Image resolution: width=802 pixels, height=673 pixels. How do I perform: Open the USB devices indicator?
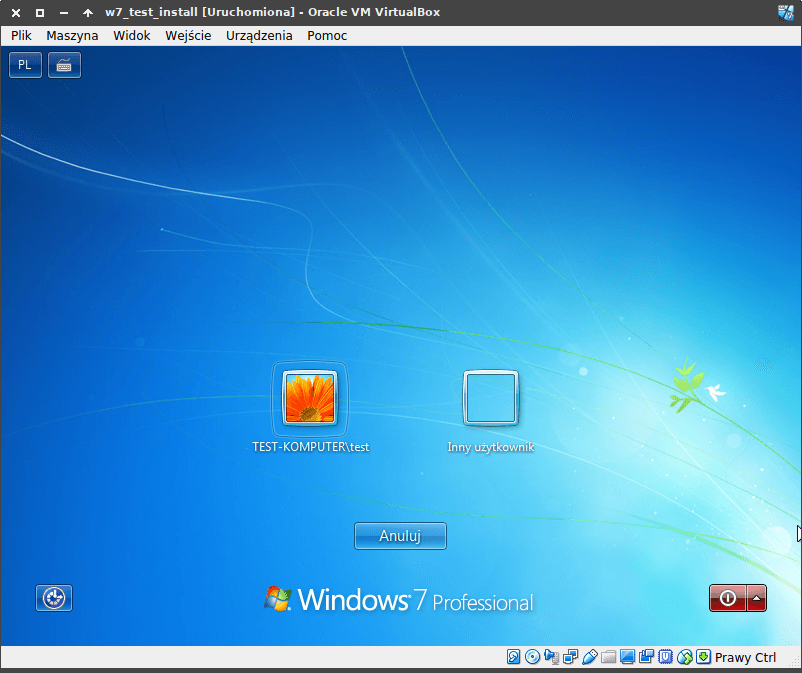click(589, 657)
